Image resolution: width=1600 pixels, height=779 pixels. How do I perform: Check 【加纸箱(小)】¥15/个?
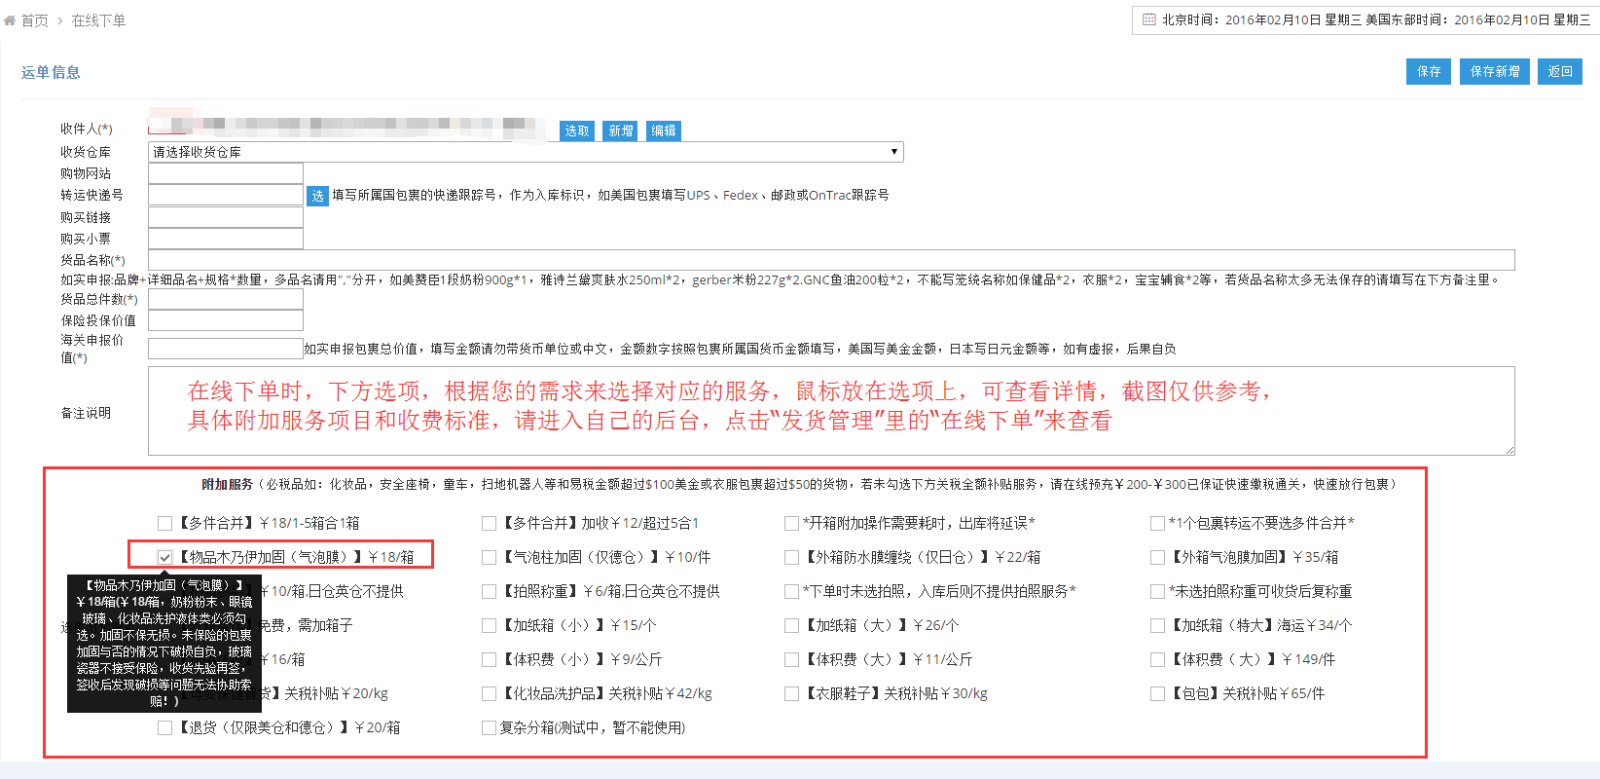click(489, 625)
